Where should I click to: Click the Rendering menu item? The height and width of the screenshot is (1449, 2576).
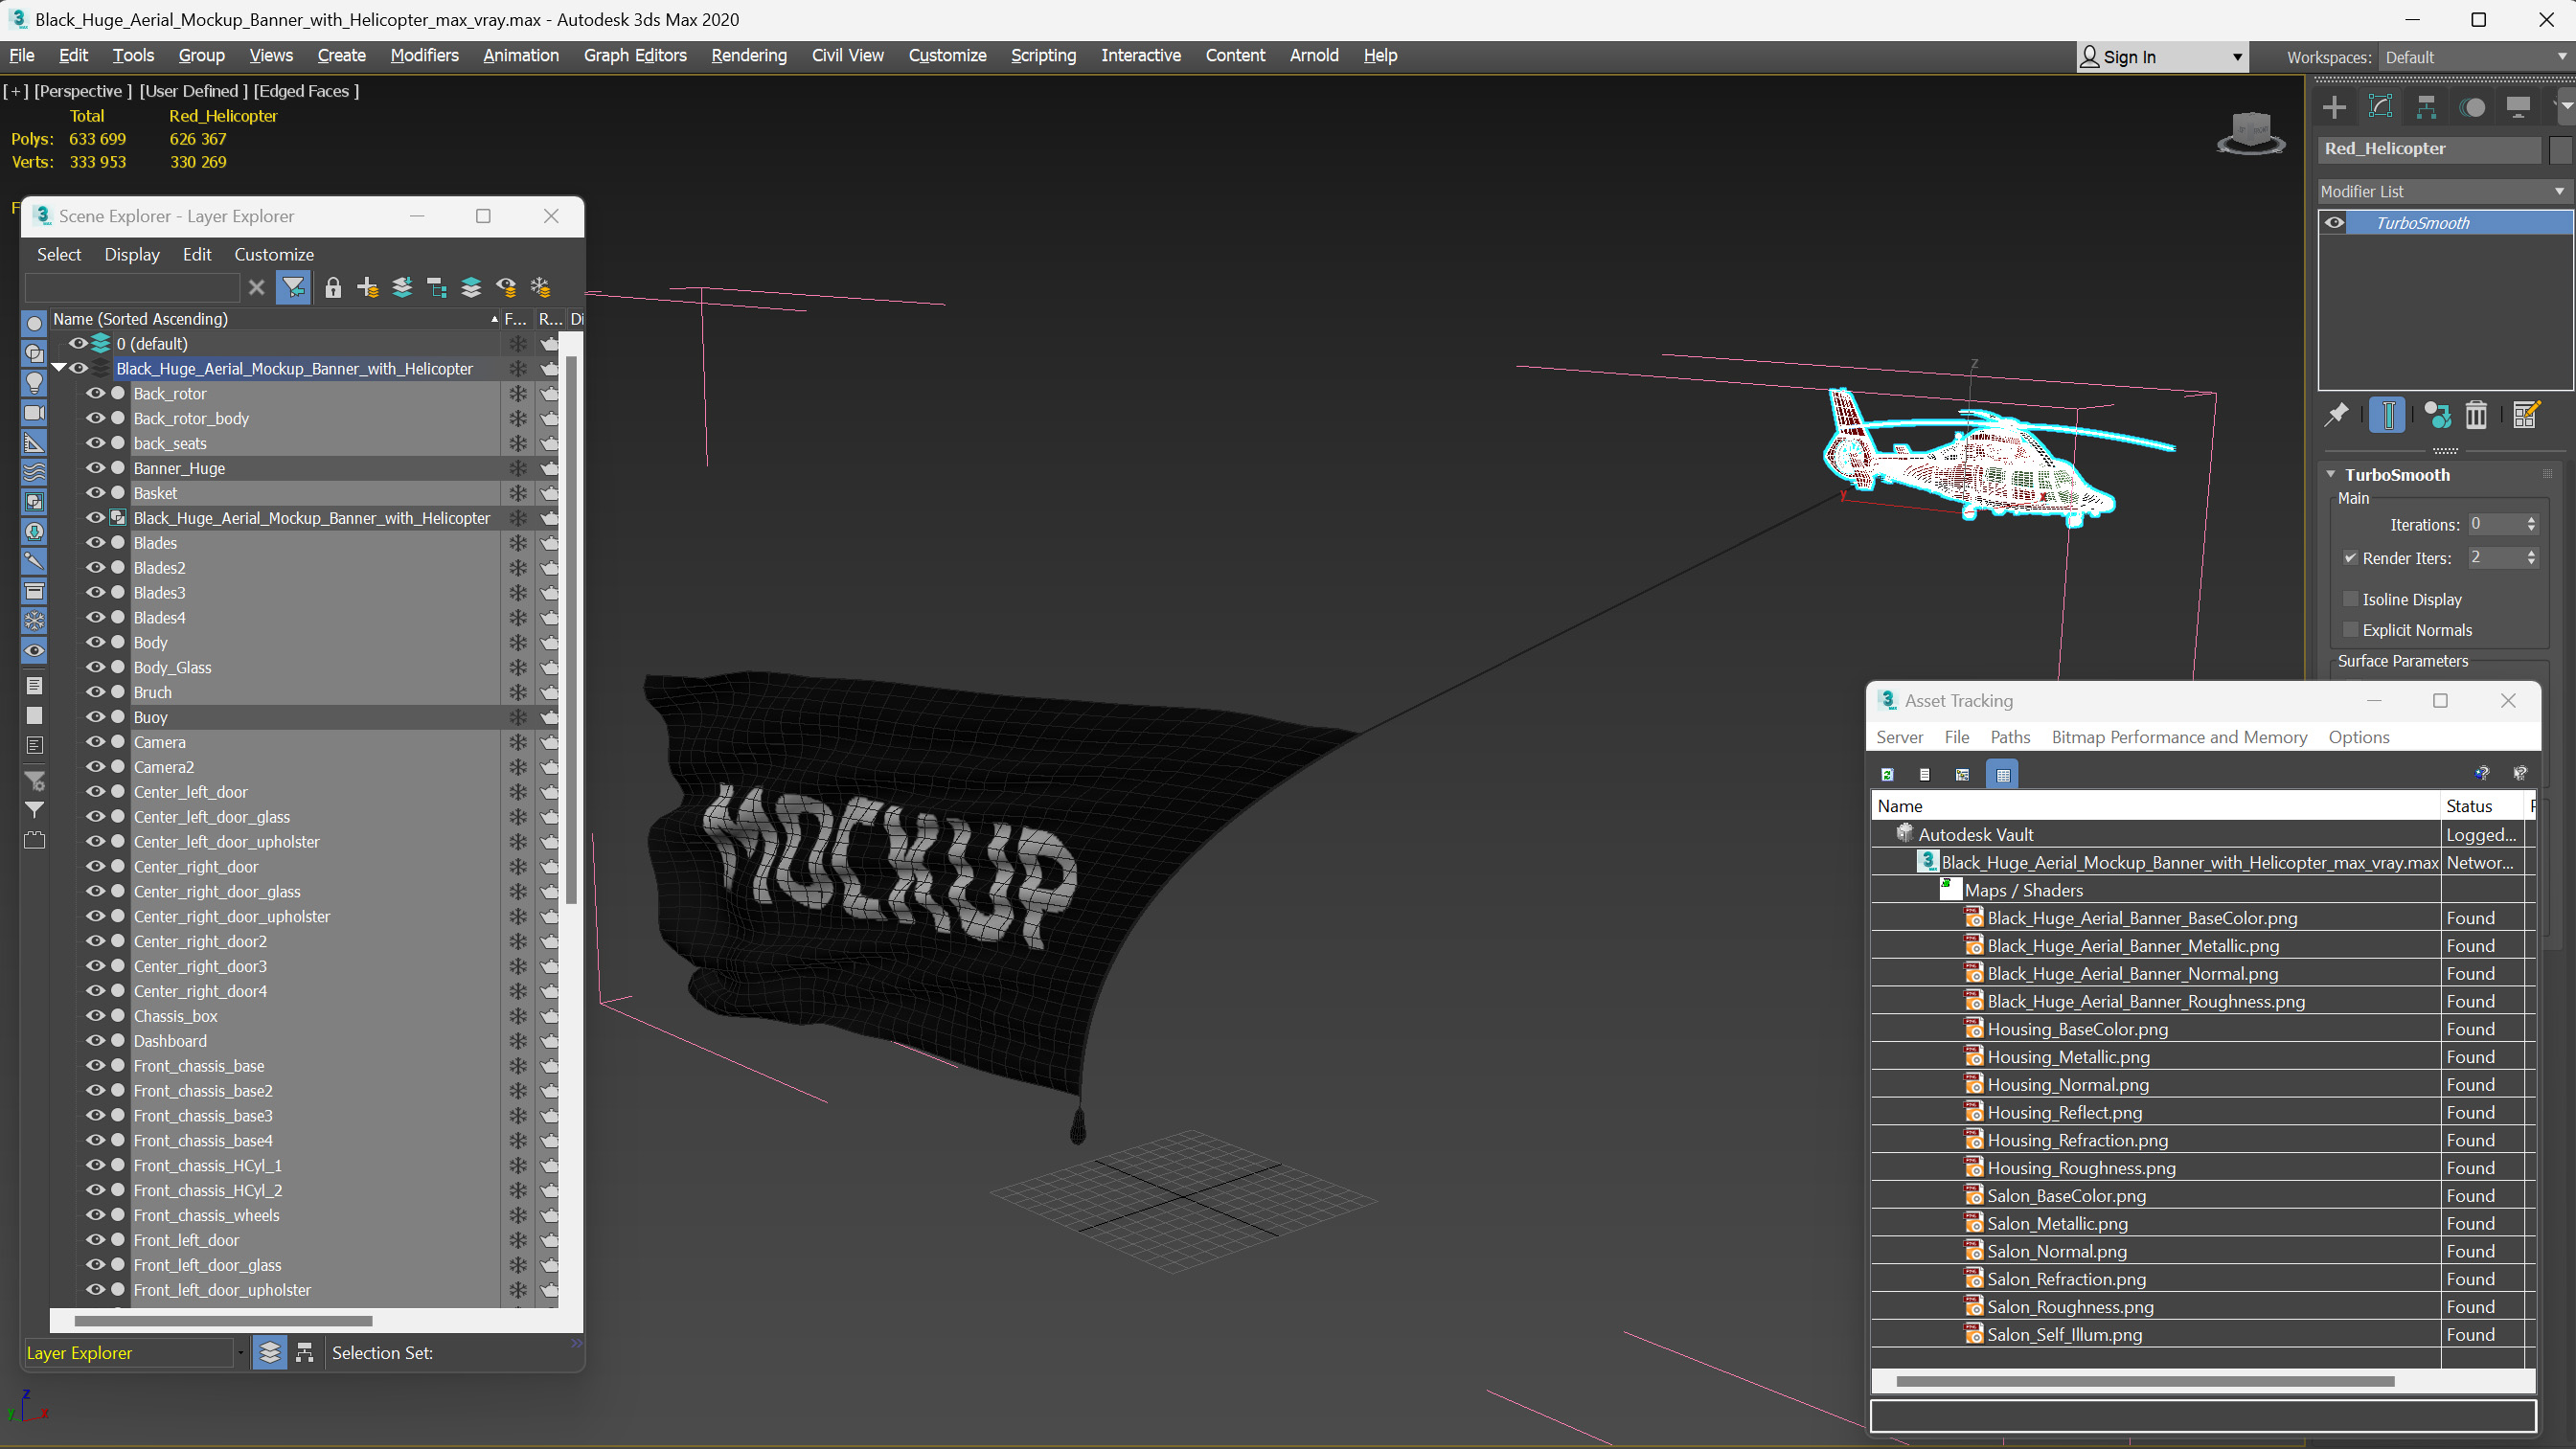click(748, 55)
